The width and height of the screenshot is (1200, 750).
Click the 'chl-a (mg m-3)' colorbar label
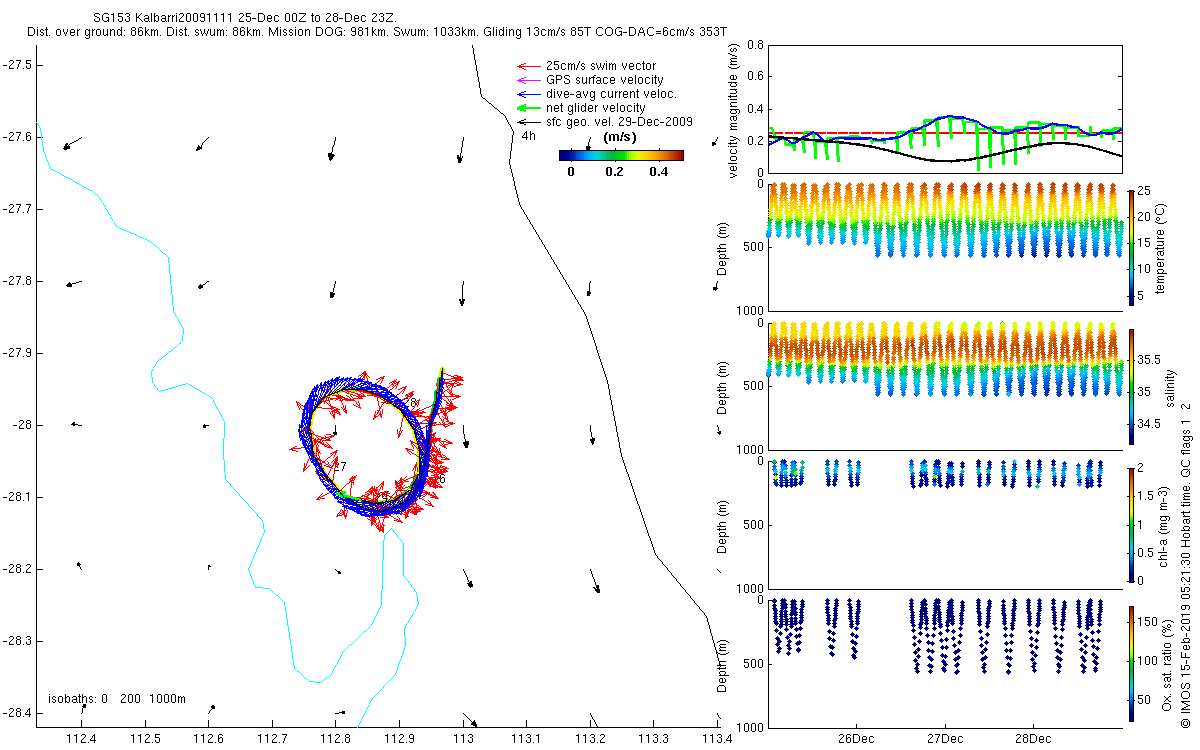coord(1163,525)
